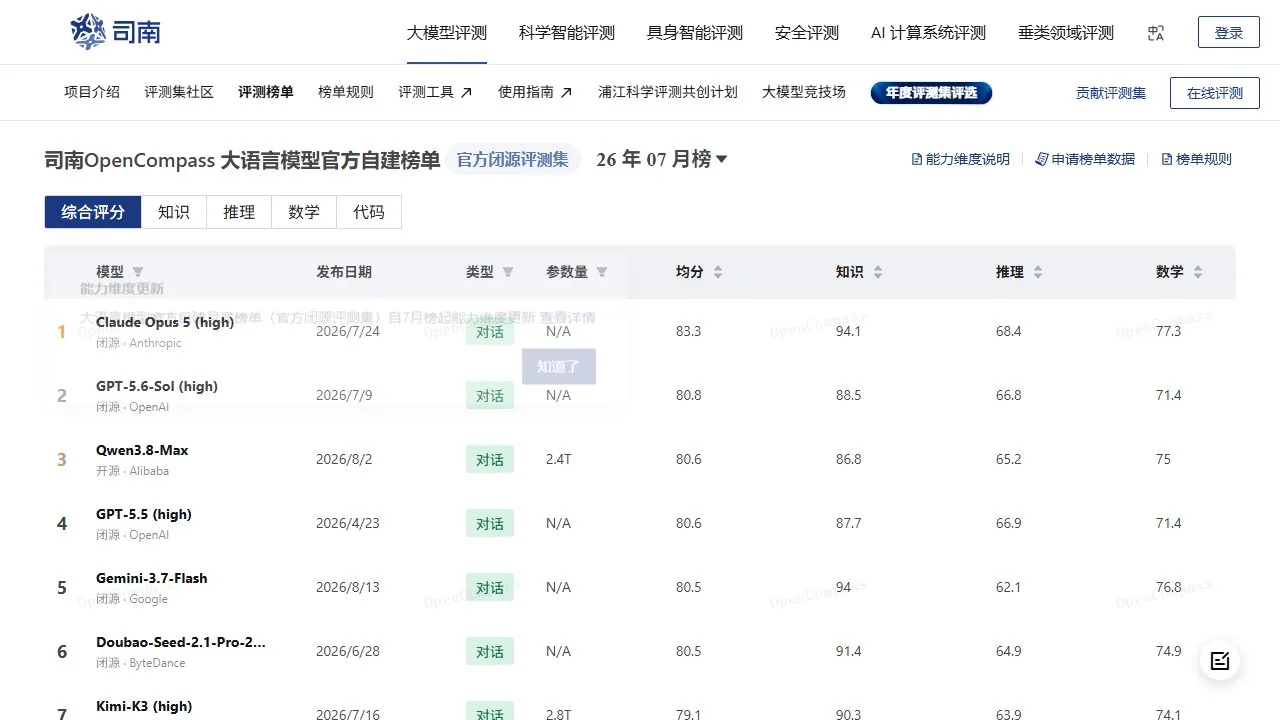This screenshot has height=720, width=1280.
Task: Expand the 26 年 07 月榜 dropdown
Action: click(x=662, y=159)
